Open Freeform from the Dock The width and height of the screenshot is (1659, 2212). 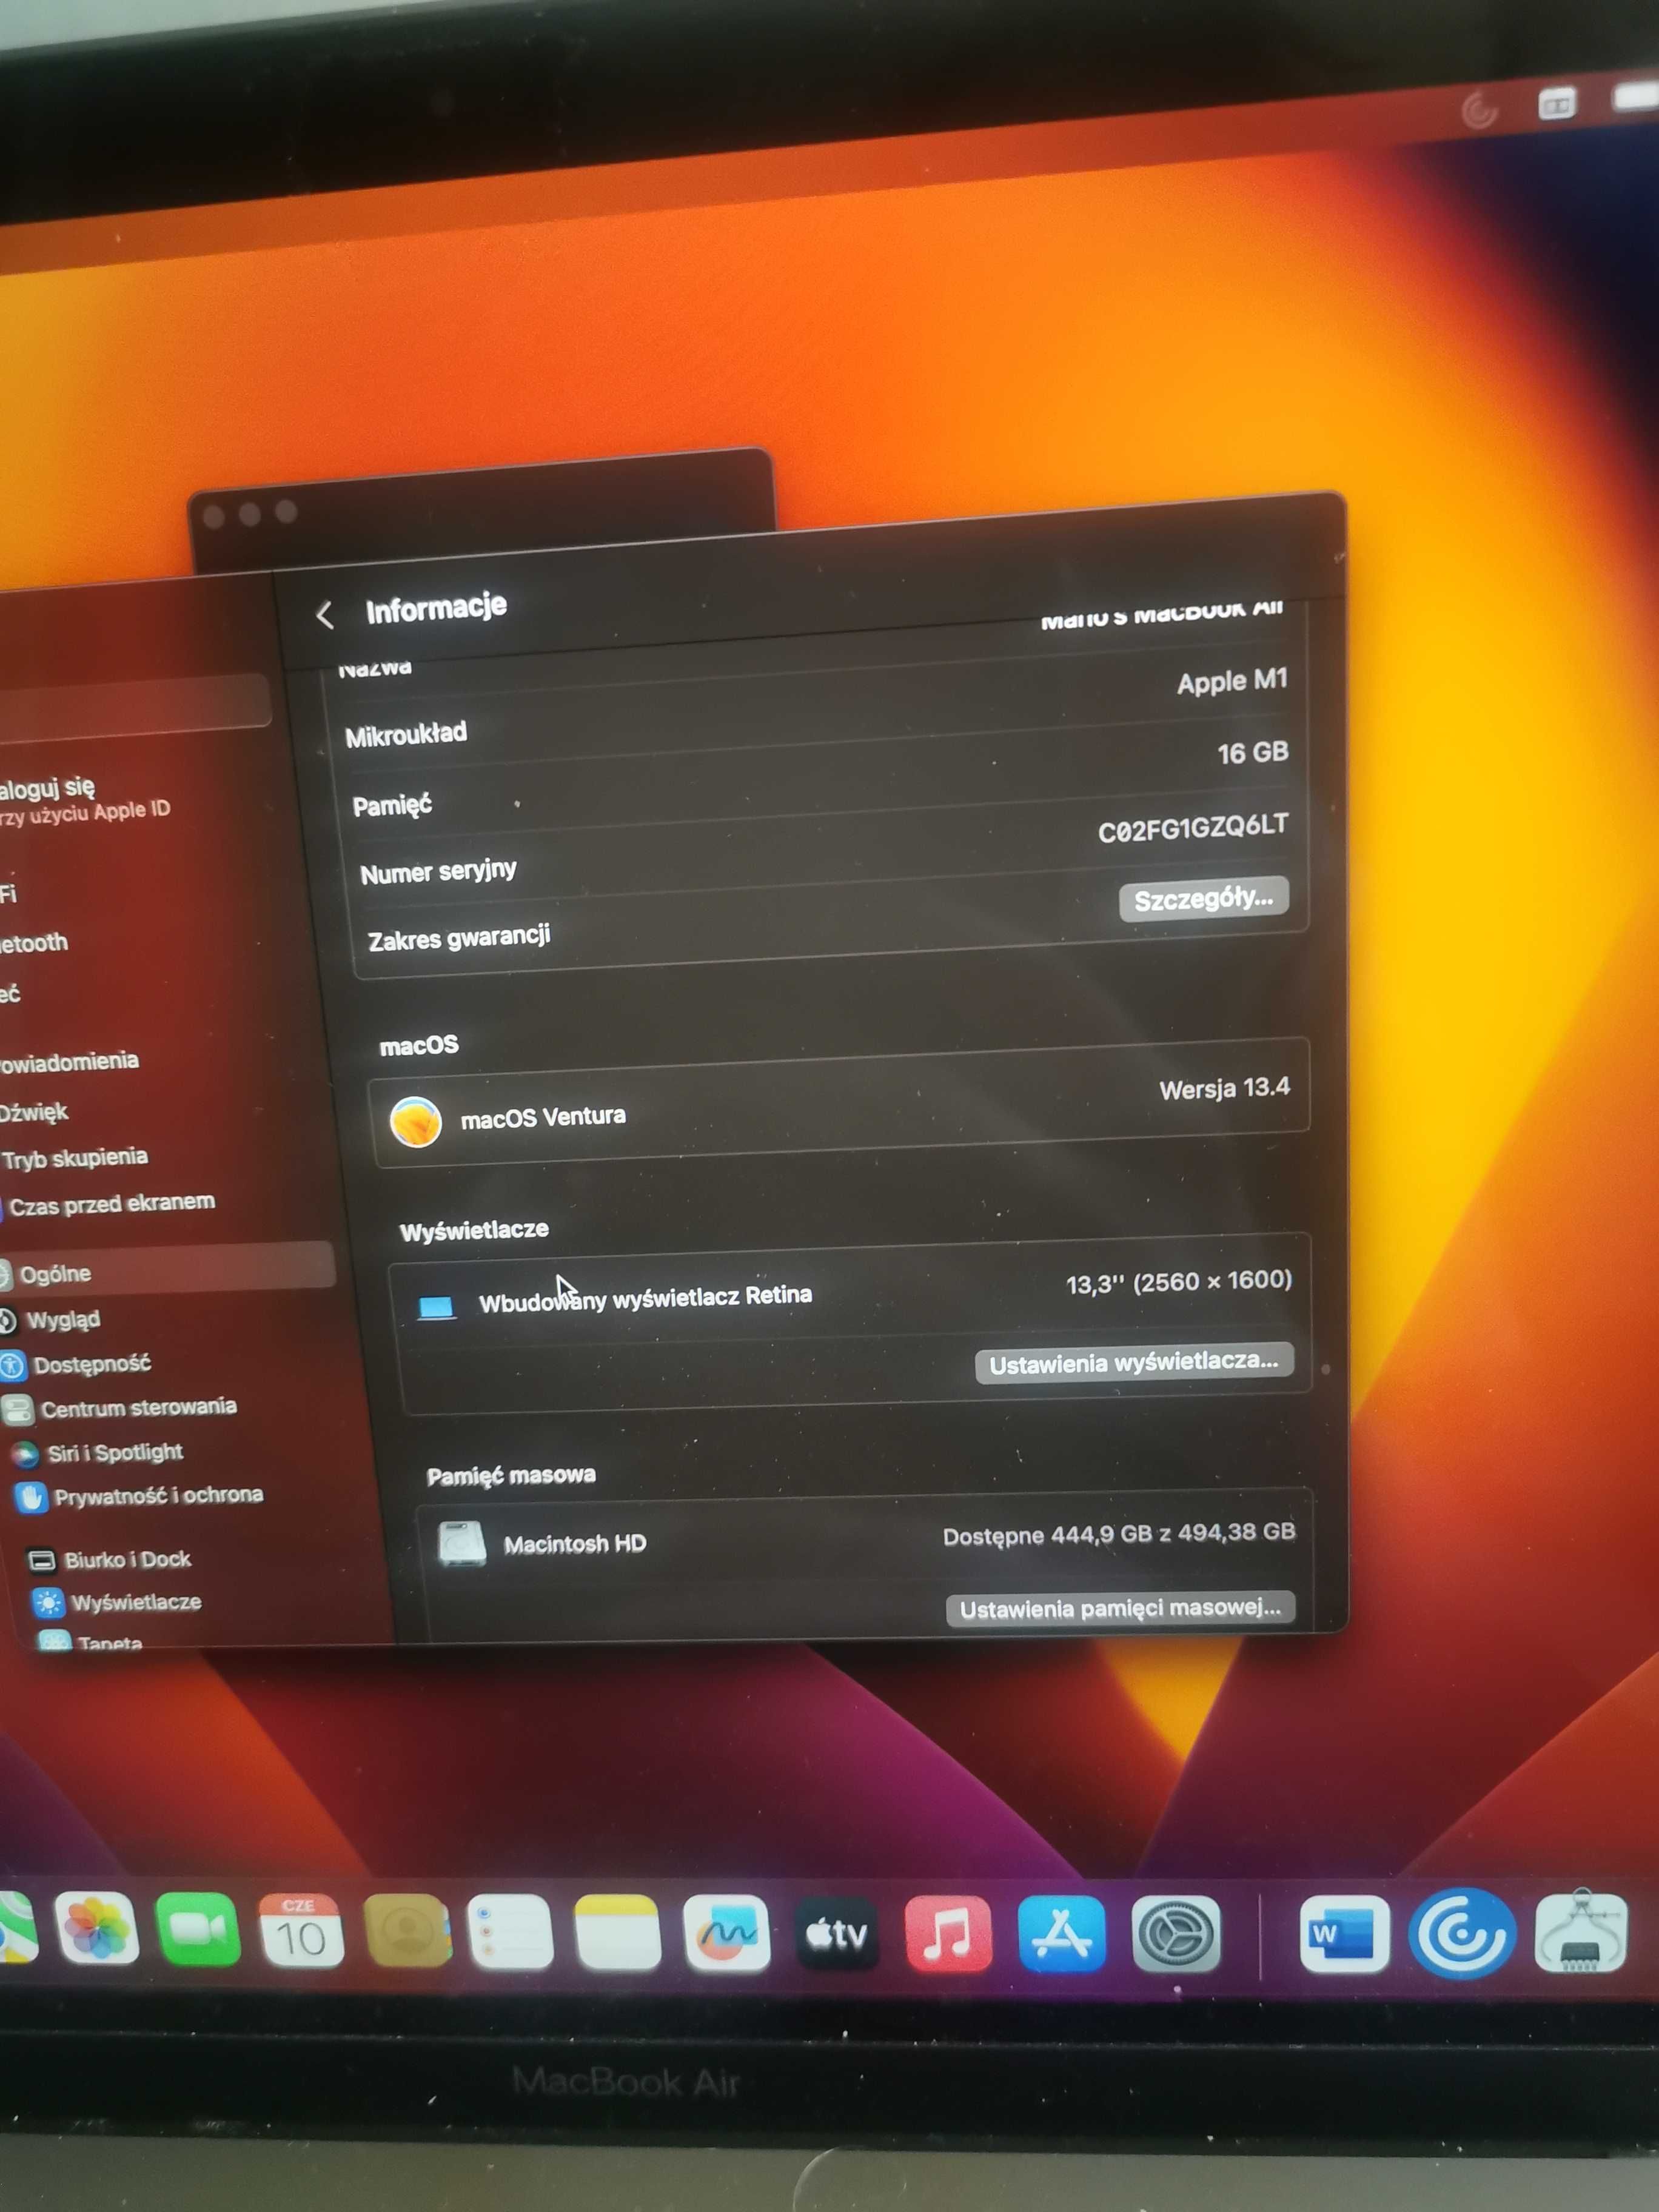click(726, 1933)
